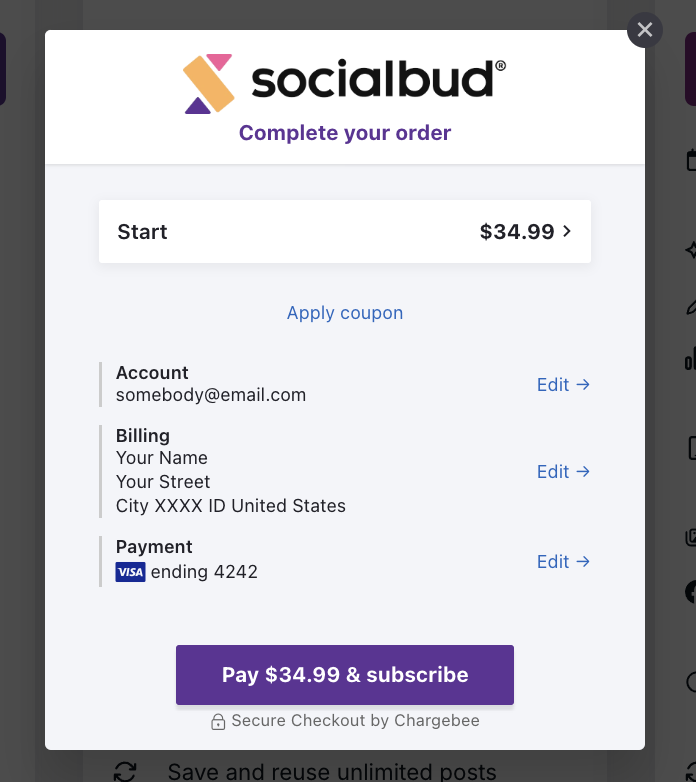Click the bar chart icon on right edge
The image size is (696, 782).
tap(691, 359)
